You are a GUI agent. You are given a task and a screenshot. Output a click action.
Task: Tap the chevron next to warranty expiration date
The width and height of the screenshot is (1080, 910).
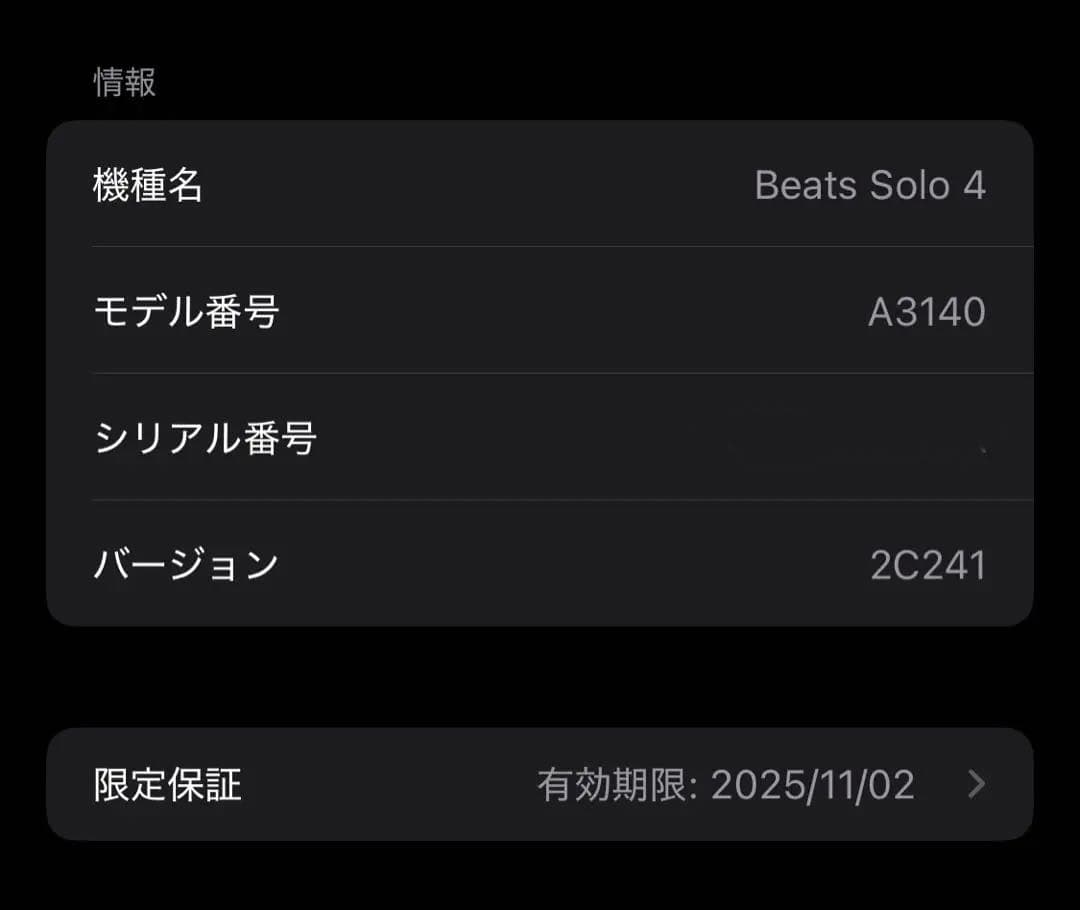tap(975, 784)
